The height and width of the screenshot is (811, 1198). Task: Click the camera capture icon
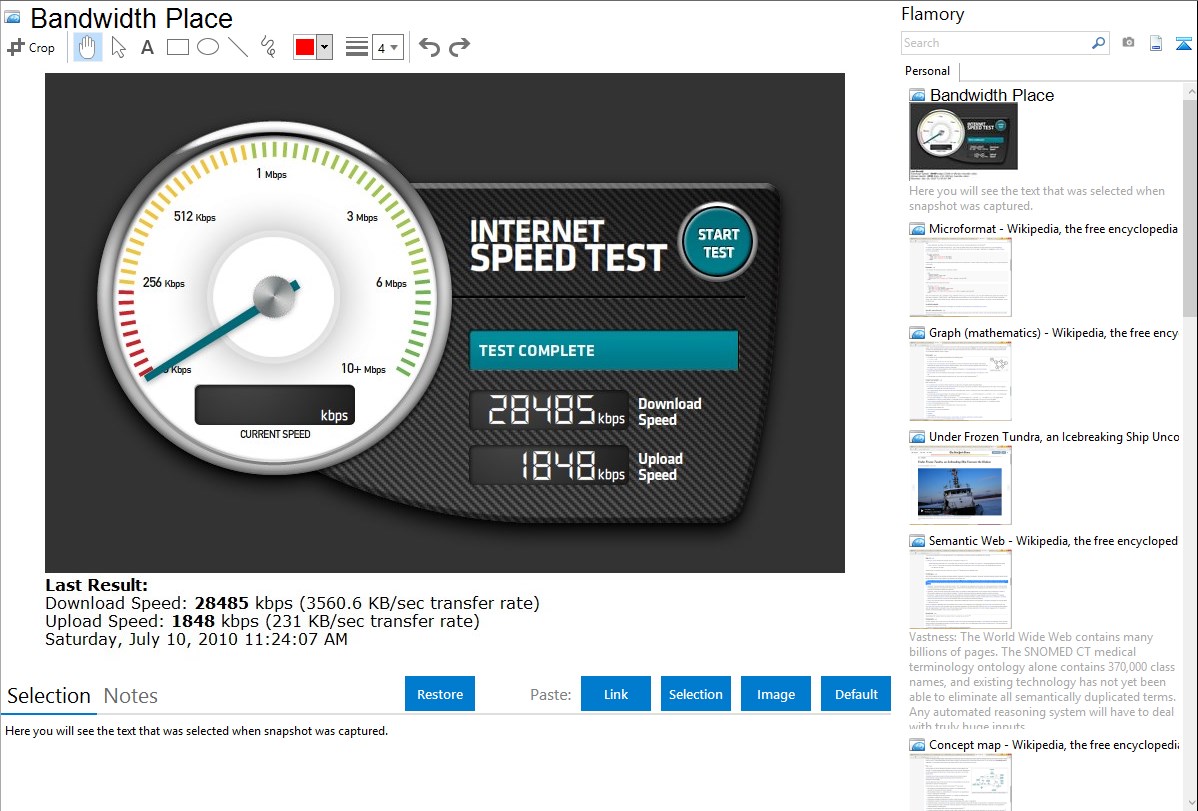(1128, 43)
